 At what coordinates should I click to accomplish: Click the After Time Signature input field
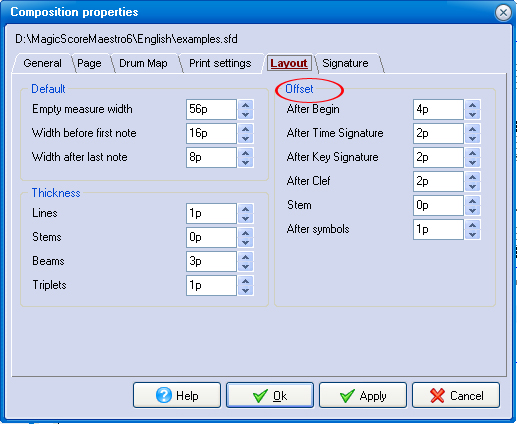click(x=438, y=133)
